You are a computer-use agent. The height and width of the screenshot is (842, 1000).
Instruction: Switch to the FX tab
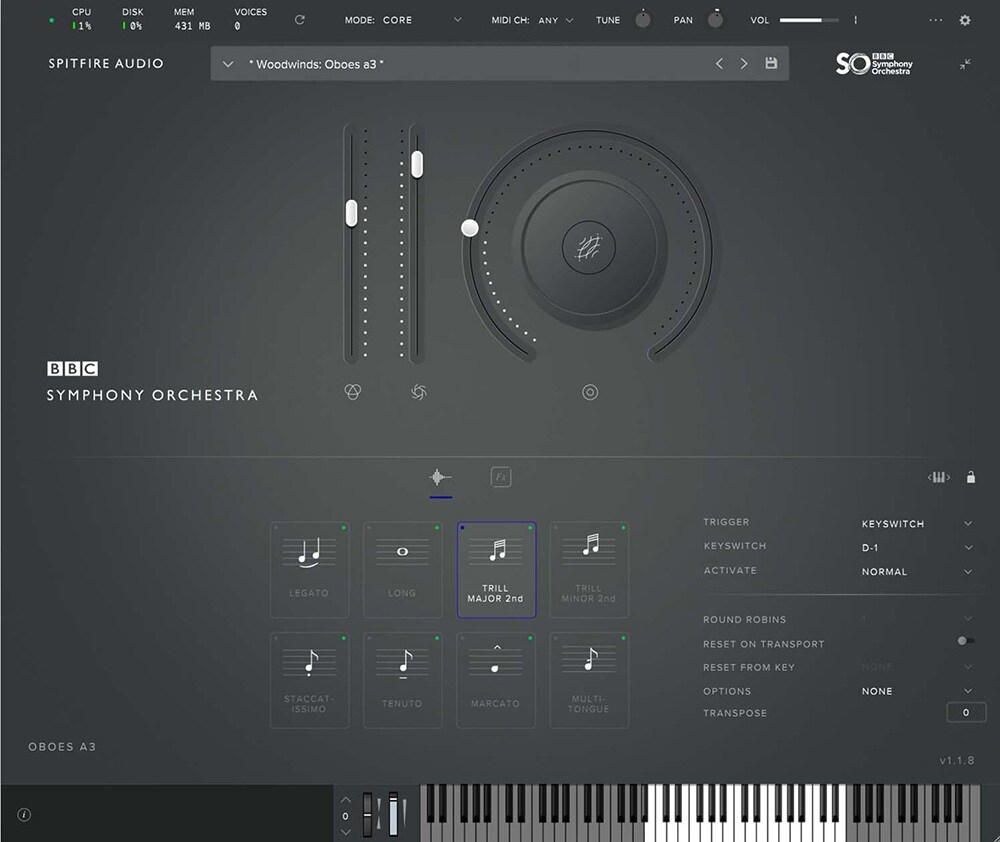point(501,476)
